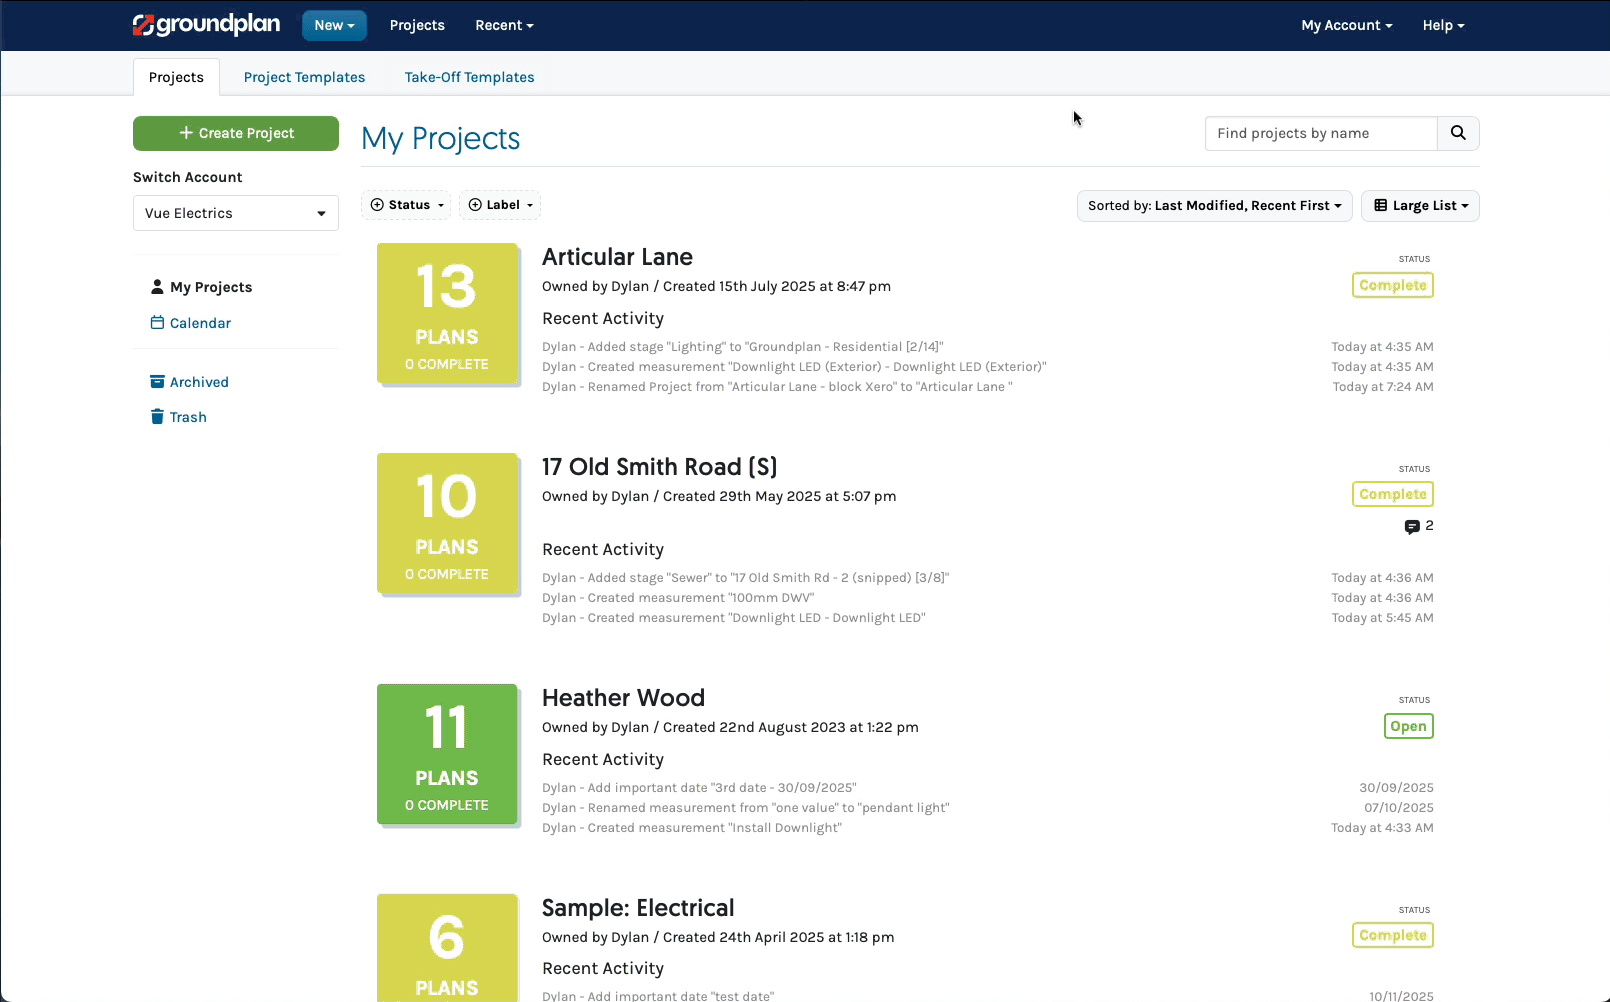Click the Find projects by name field
1610x1002 pixels.
[1320, 133]
